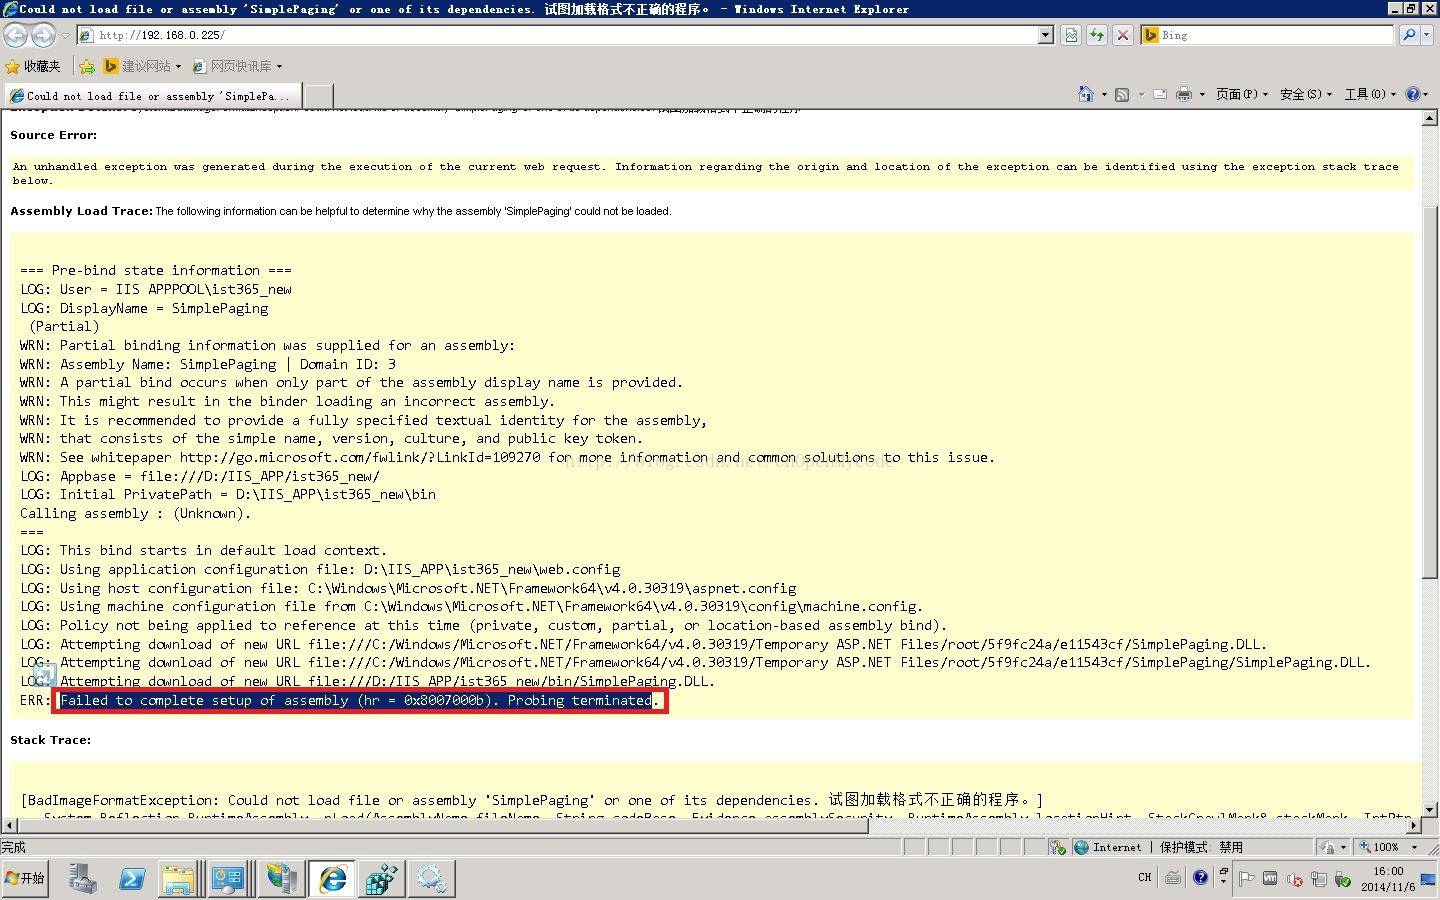The width and height of the screenshot is (1440, 900).
Task: Open the search provider dropdown arrow
Action: pos(1427,35)
